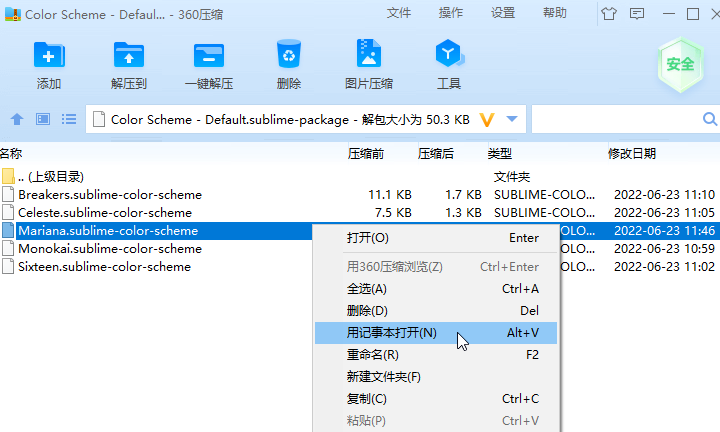Viewport: 720px width, 432px height.
Task: Click the 一键解压 one-click extract icon
Action: tap(209, 55)
